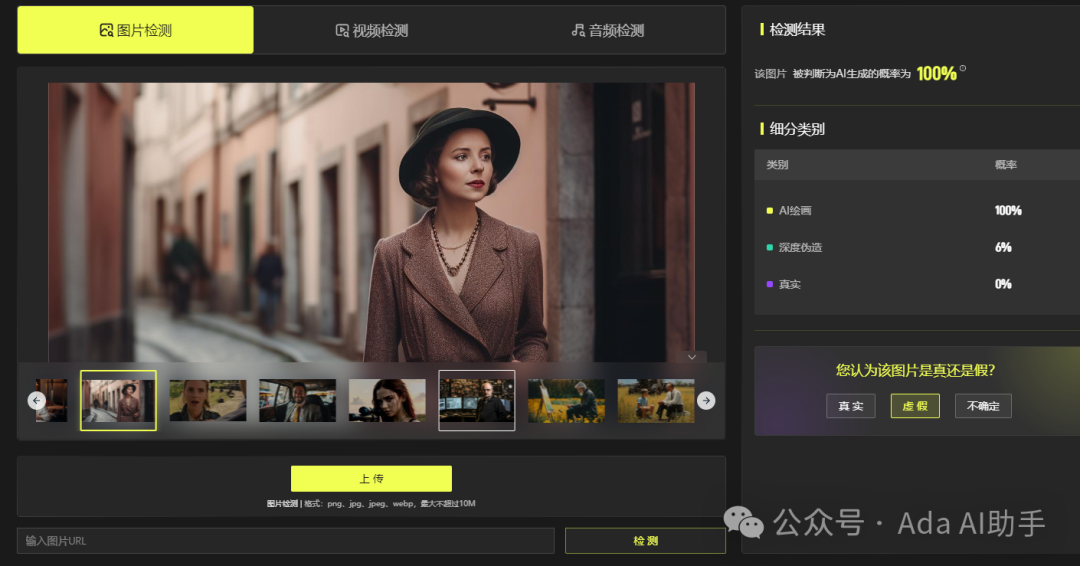The width and height of the screenshot is (1080, 566).
Task: Select thumbnail of man smiling in car
Action: click(x=297, y=400)
